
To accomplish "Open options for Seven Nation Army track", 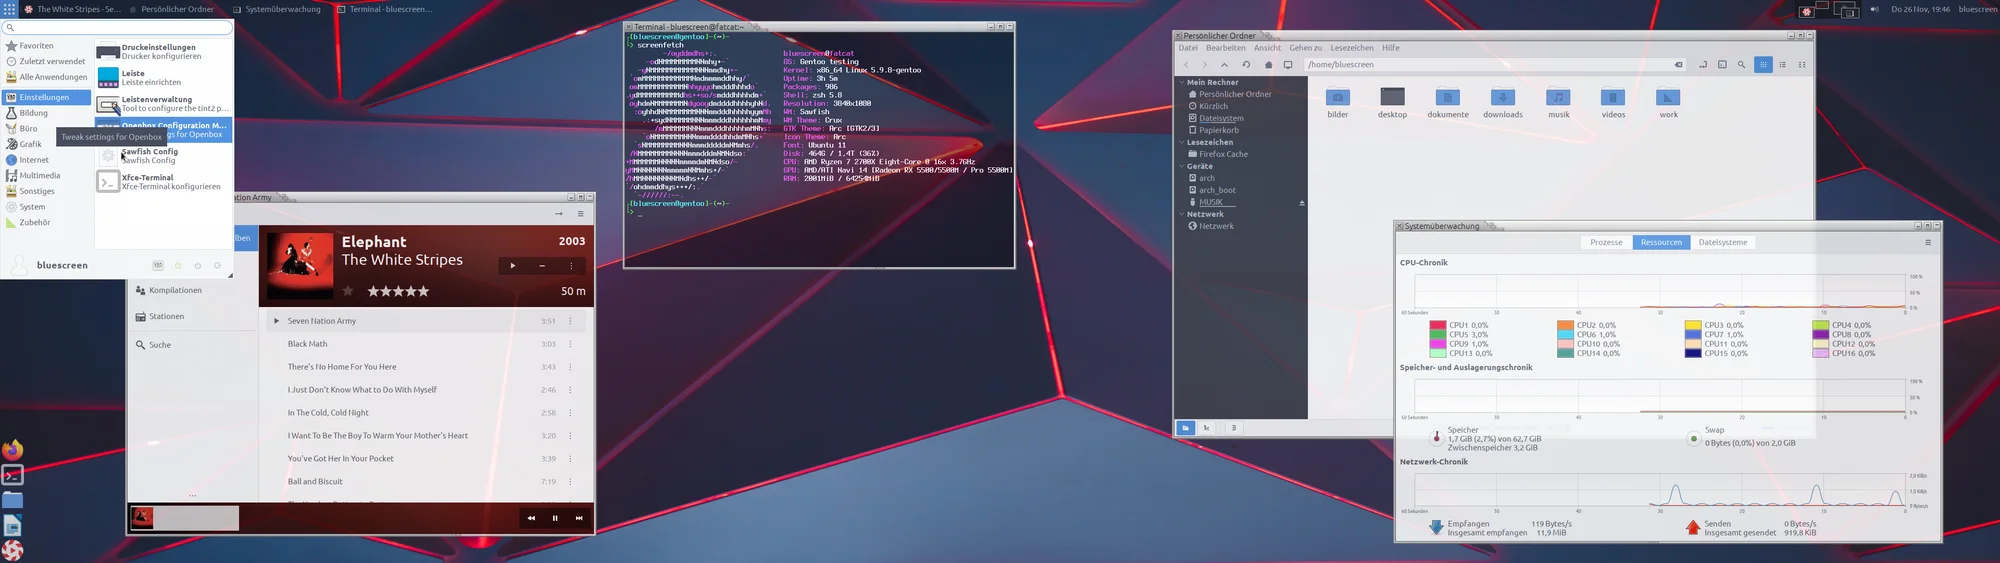I will pyautogui.click(x=571, y=321).
